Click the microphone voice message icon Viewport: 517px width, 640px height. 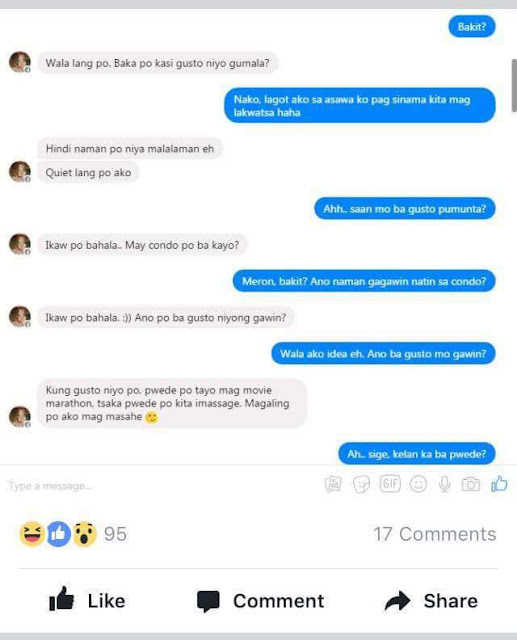(444, 484)
